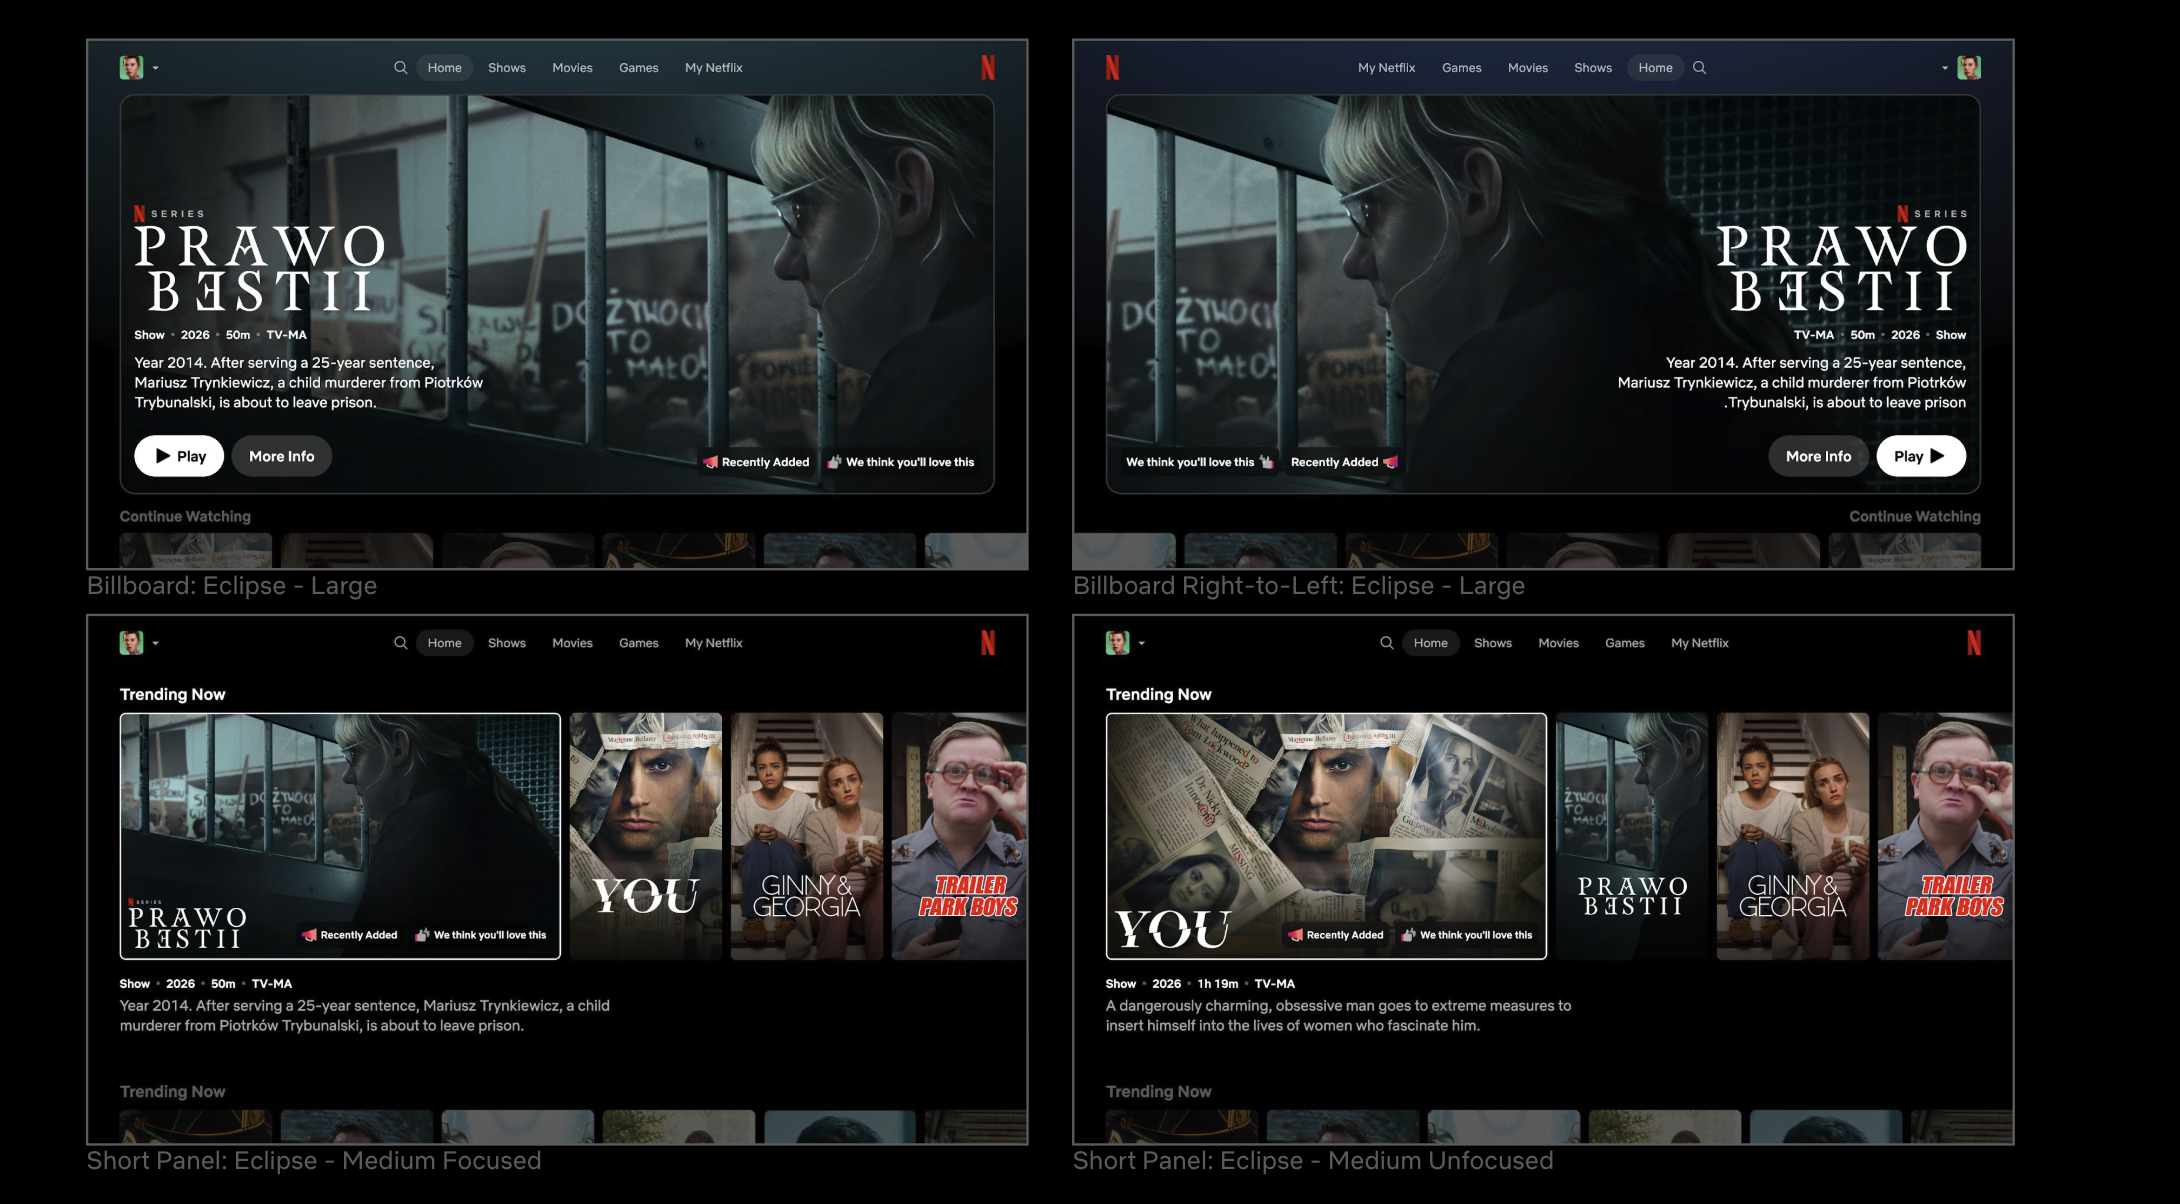
Task: Open My Netflix in Billboard Eclipse Large panel
Action: point(714,68)
